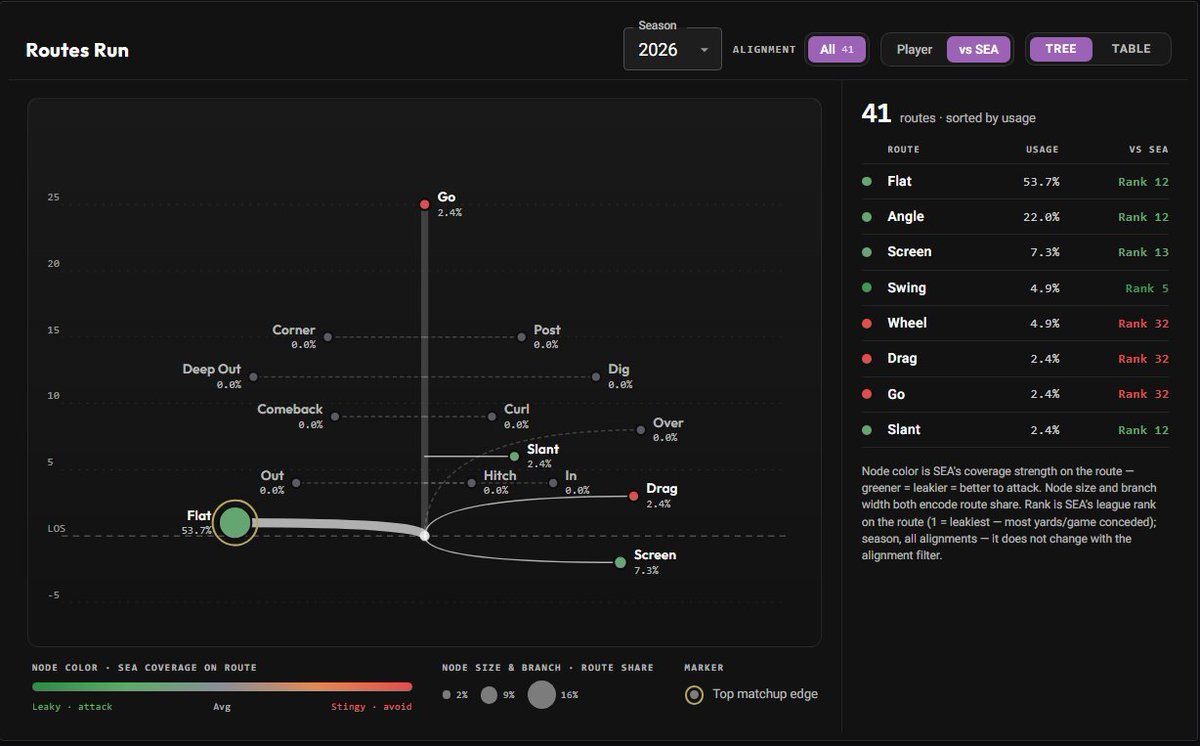The height and width of the screenshot is (746, 1200).
Task: Click the Rank 32 value for Wheel
Action: point(1143,323)
